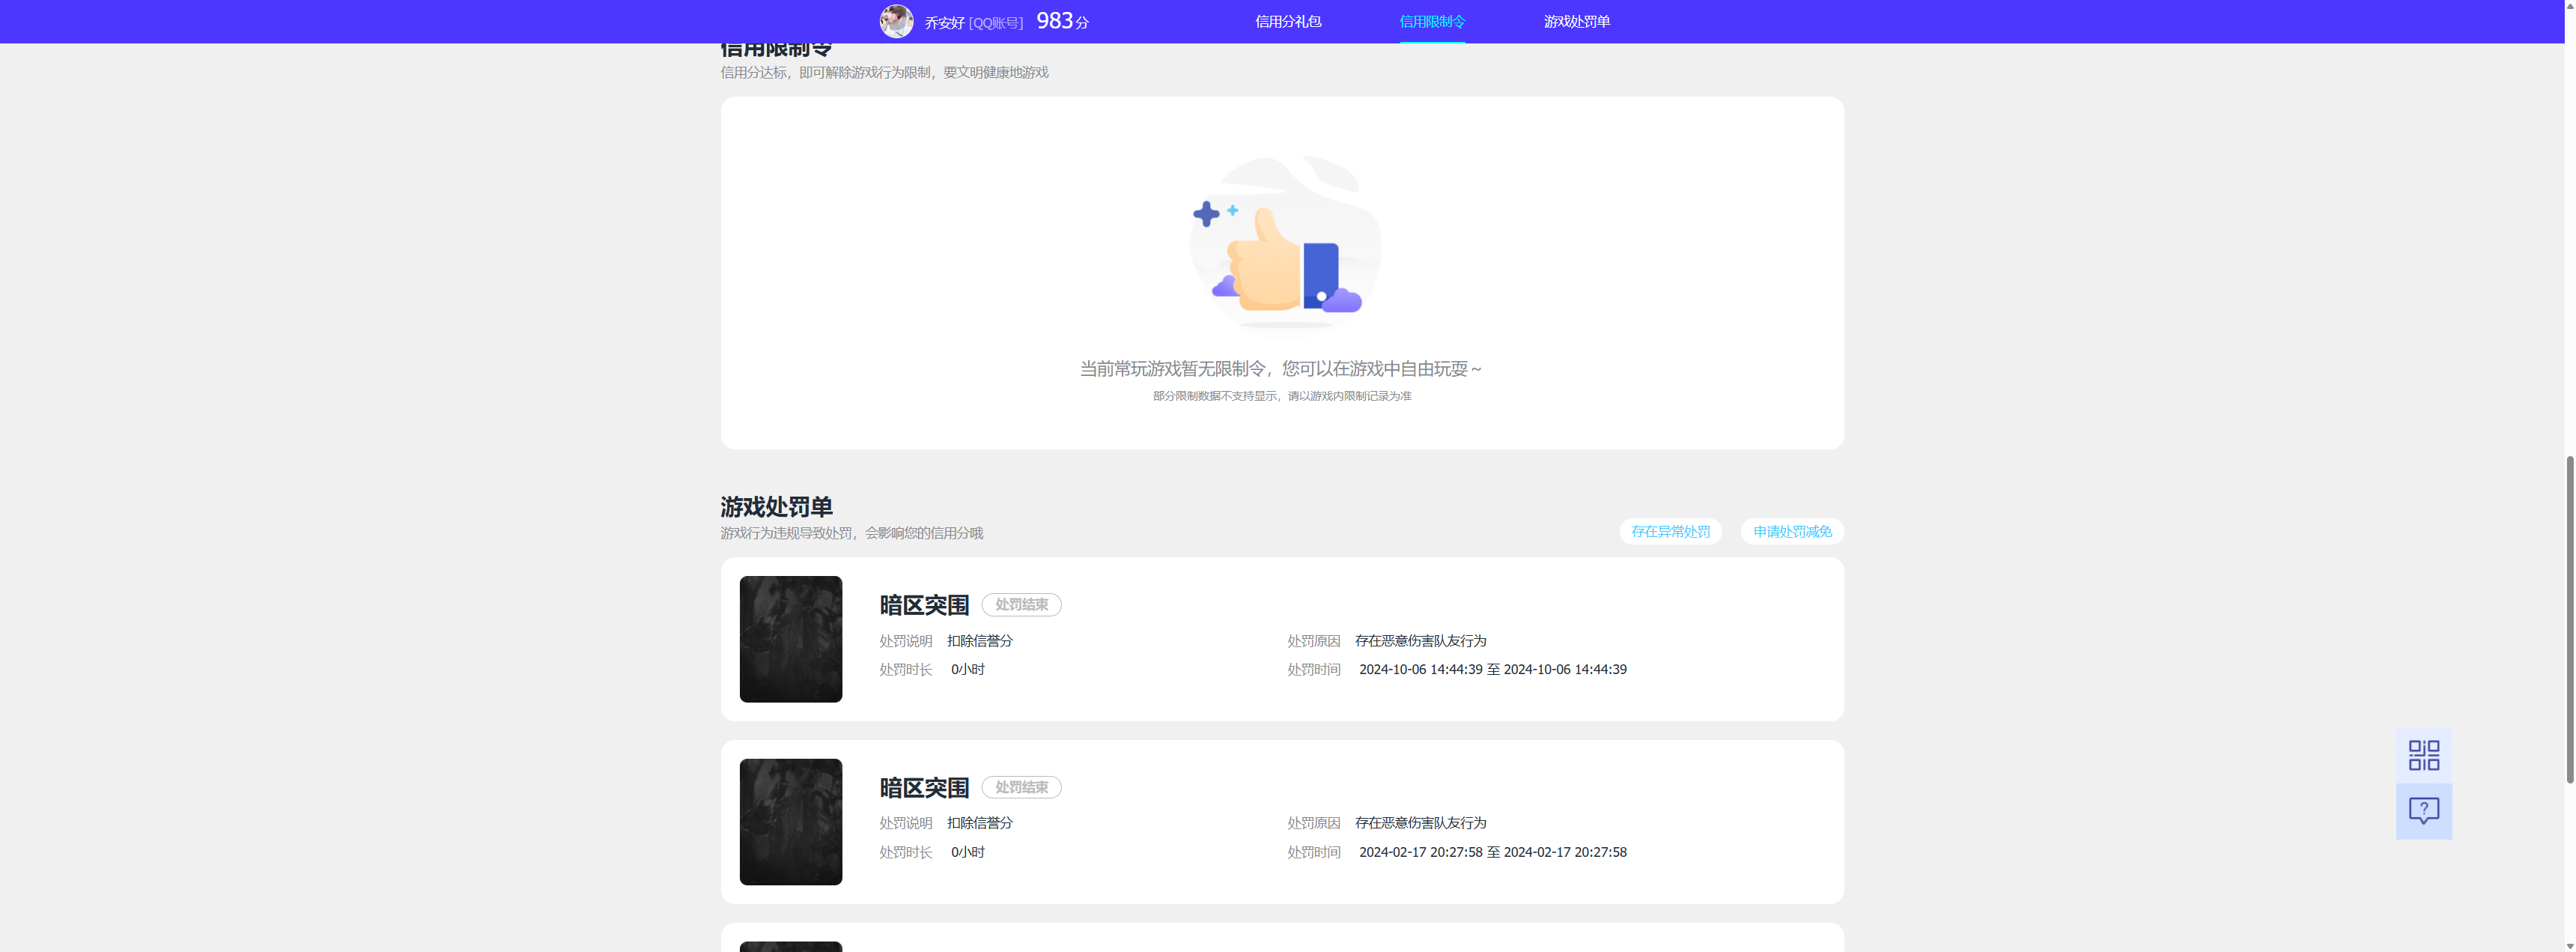Click the 游戏处罚单 section heading

point(776,507)
